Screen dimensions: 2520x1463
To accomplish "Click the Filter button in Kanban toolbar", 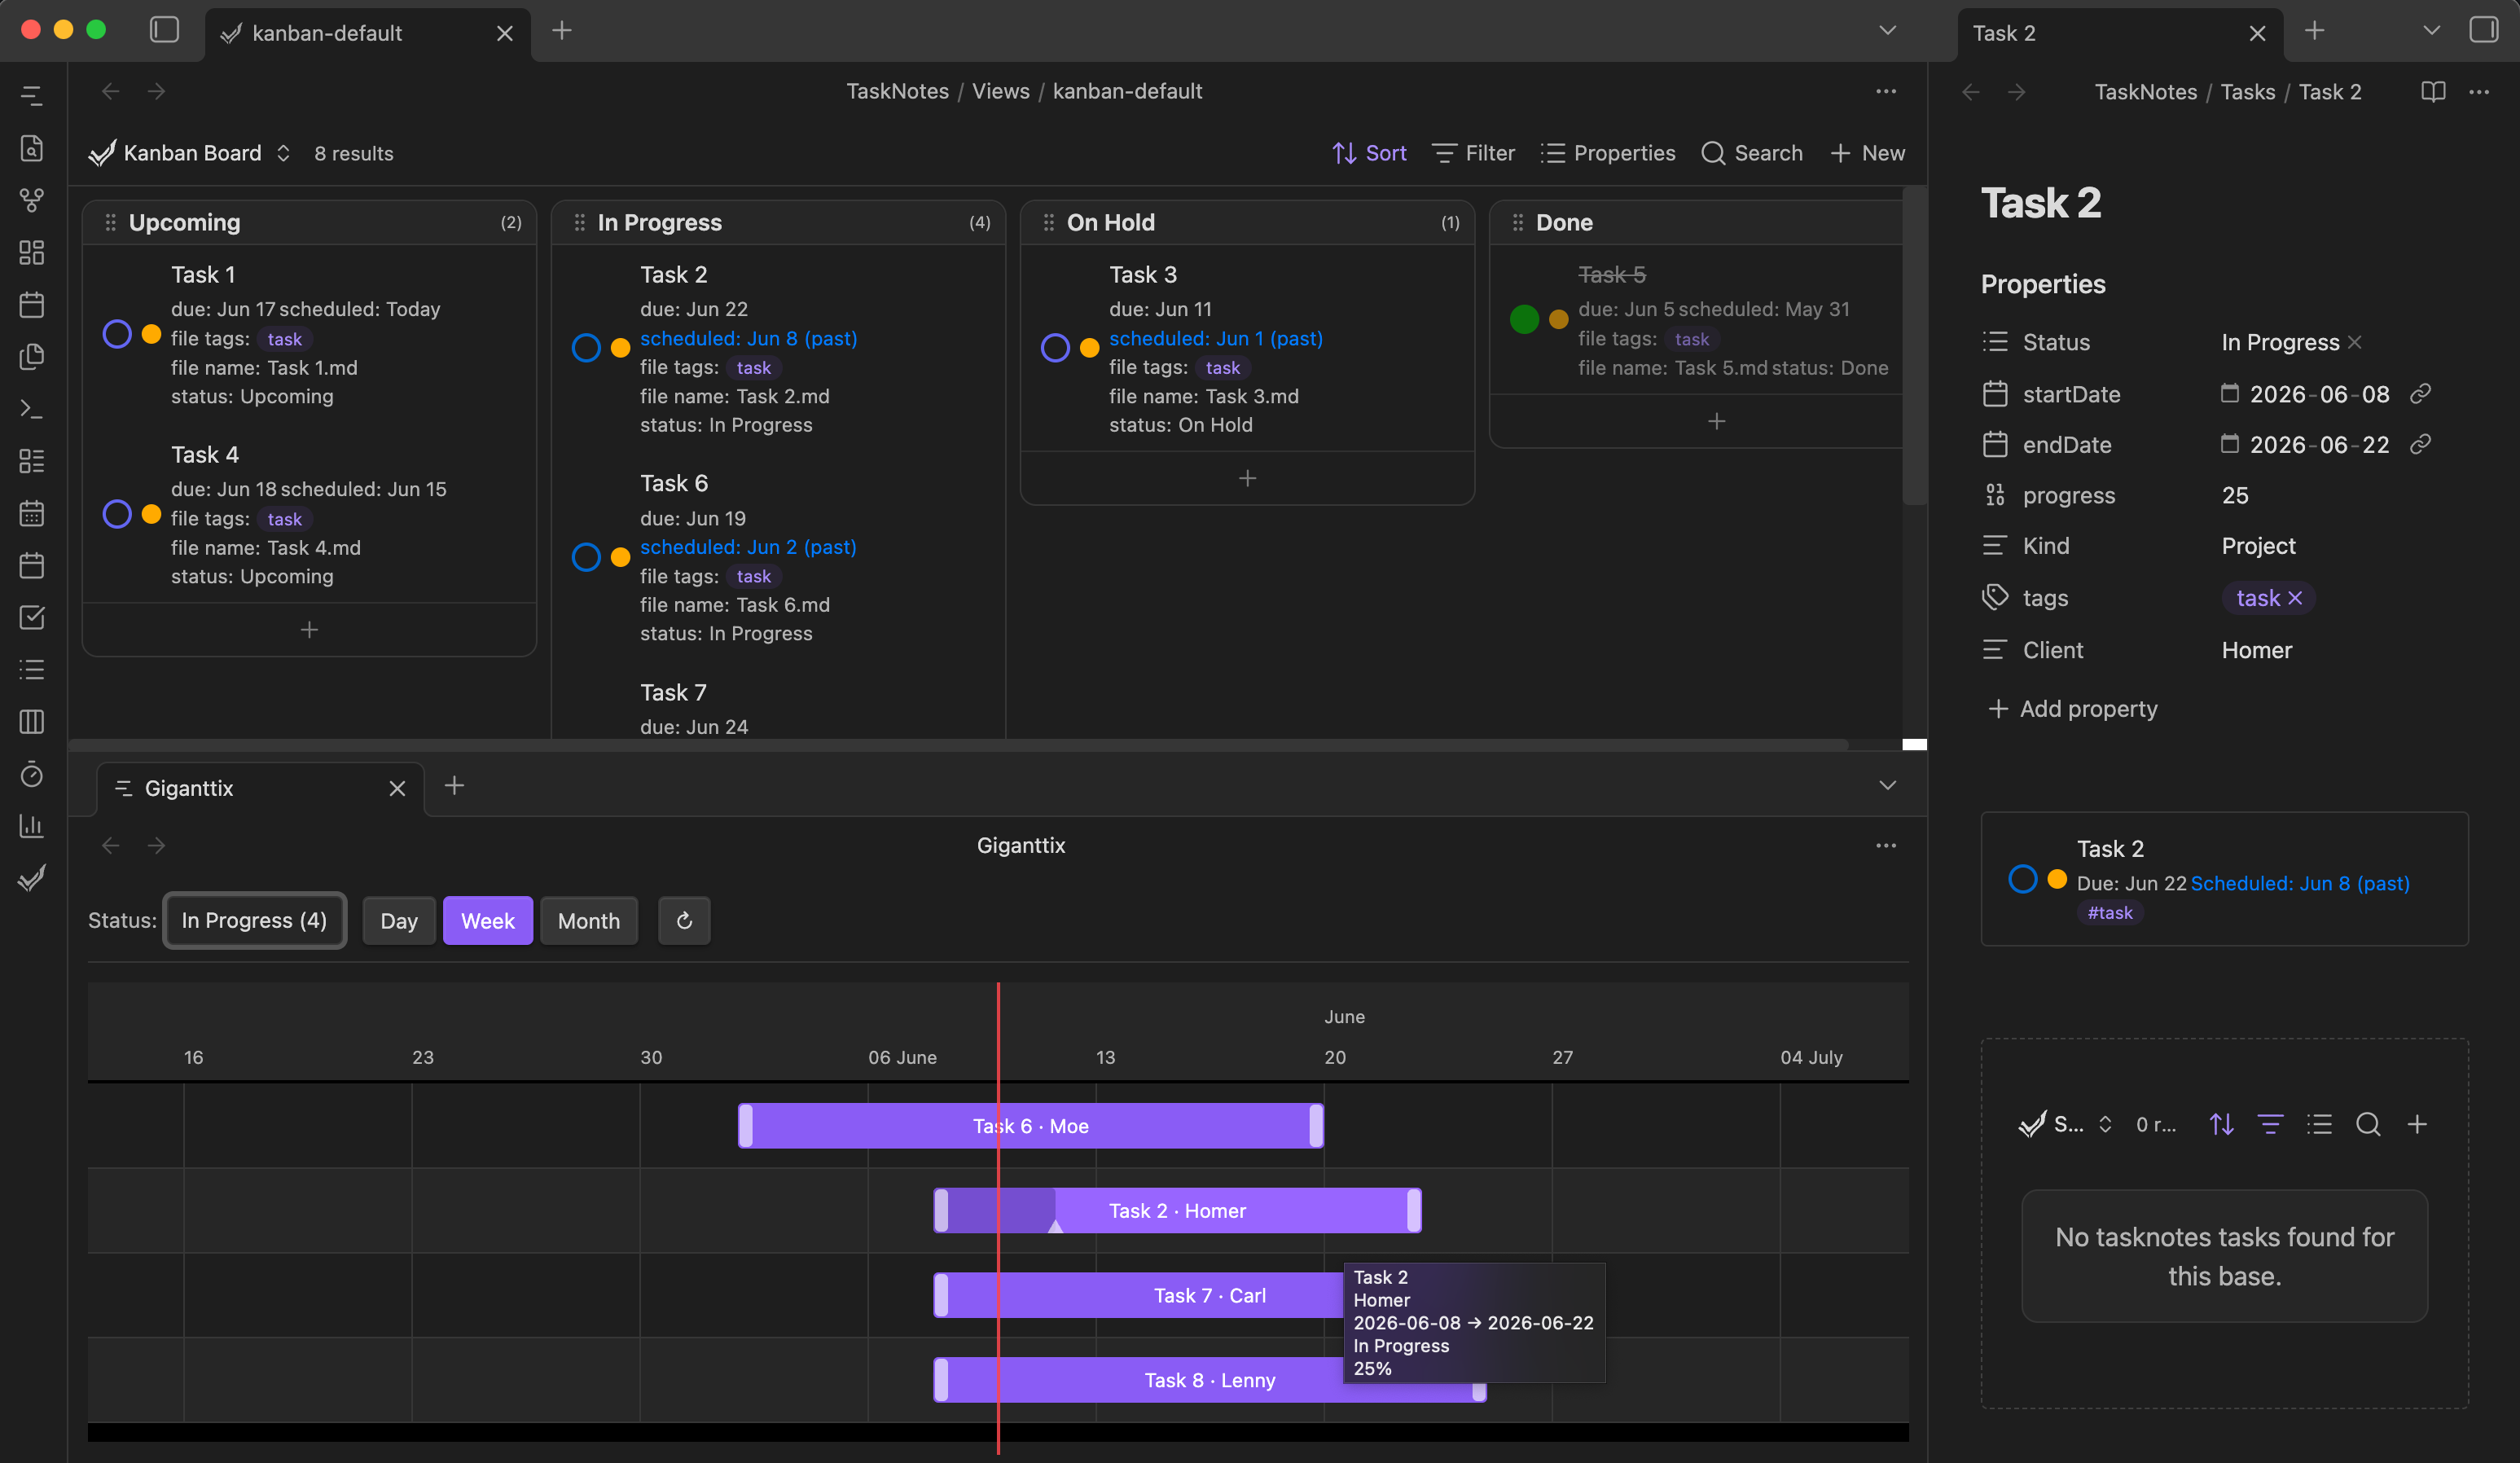I will click(1473, 153).
